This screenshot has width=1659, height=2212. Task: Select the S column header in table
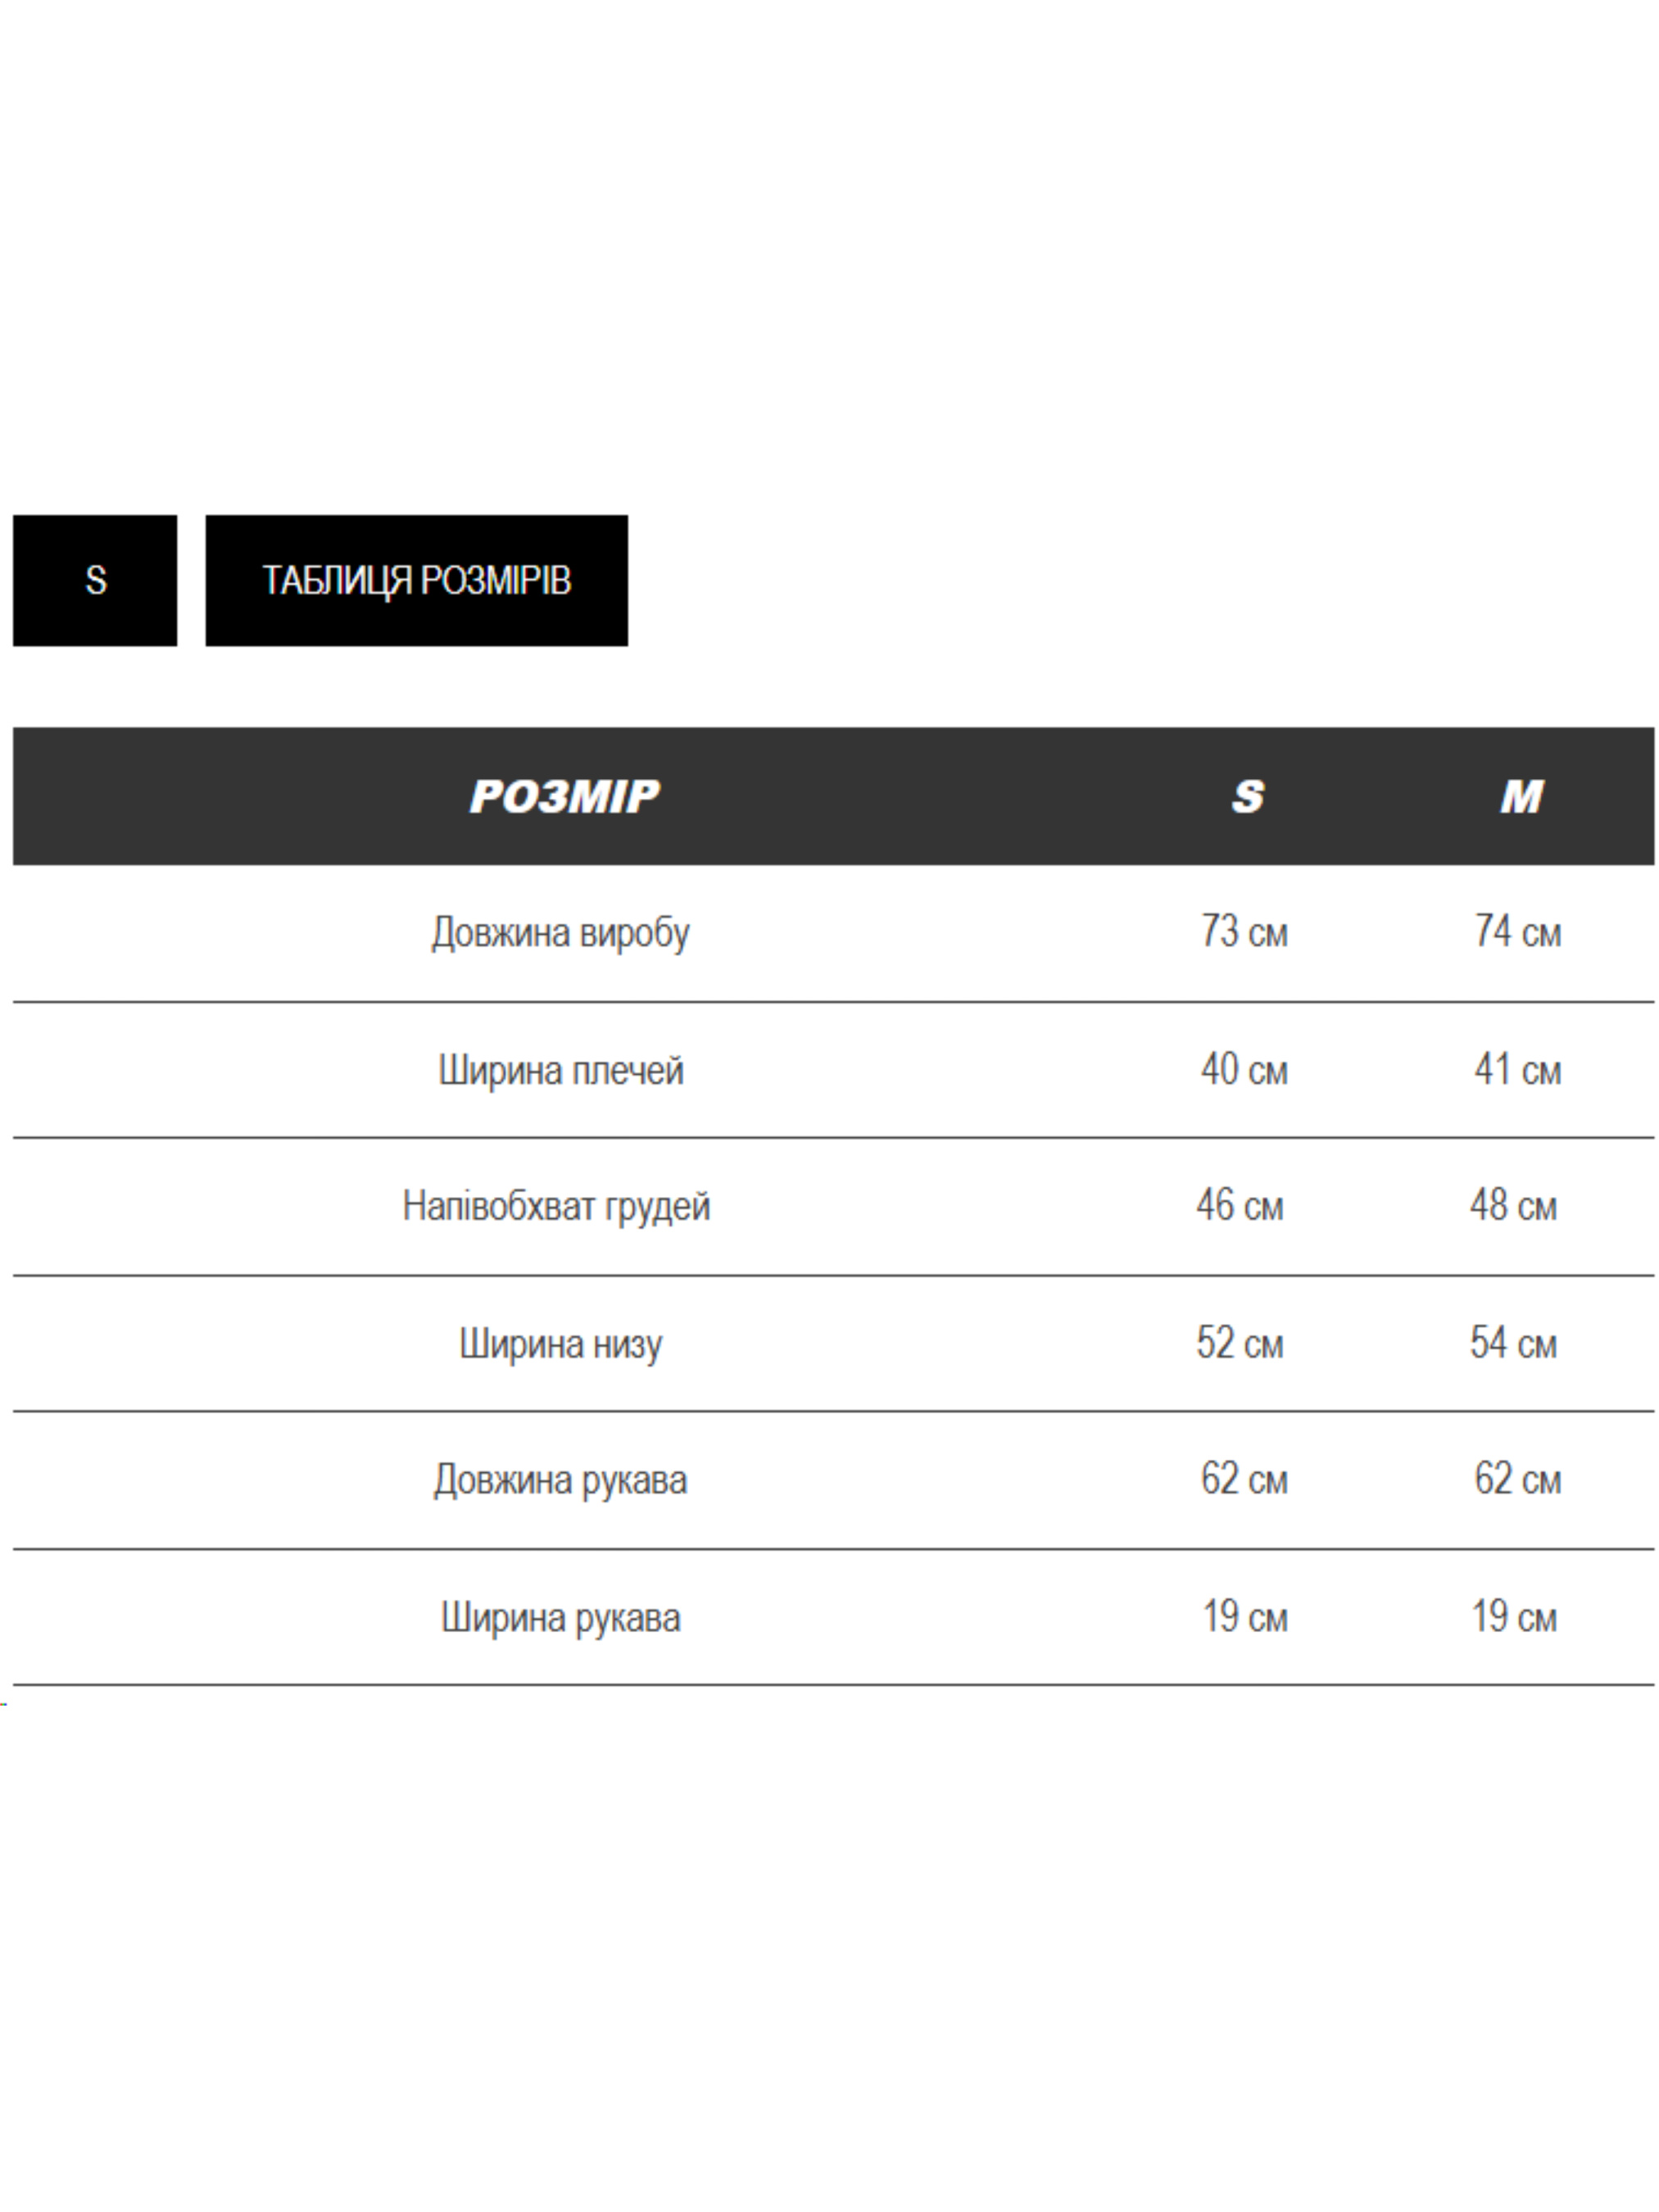(x=1247, y=796)
